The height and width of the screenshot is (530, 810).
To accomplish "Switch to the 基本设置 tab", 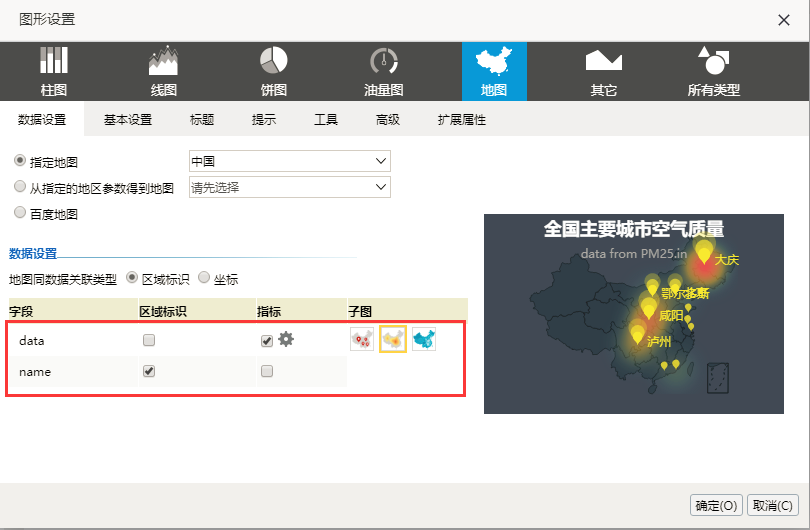I will 128,120.
